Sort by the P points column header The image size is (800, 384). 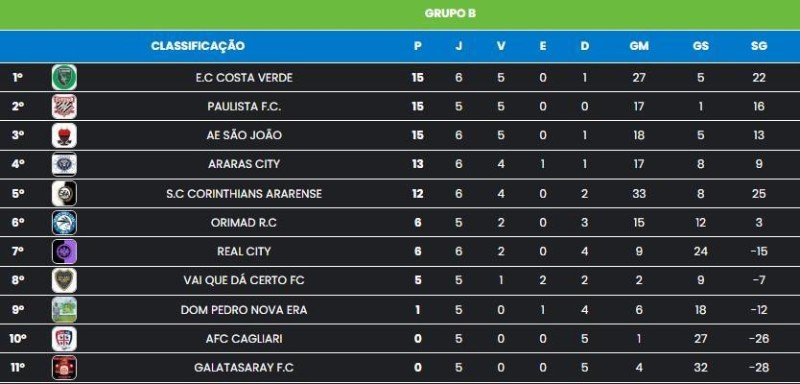point(418,46)
